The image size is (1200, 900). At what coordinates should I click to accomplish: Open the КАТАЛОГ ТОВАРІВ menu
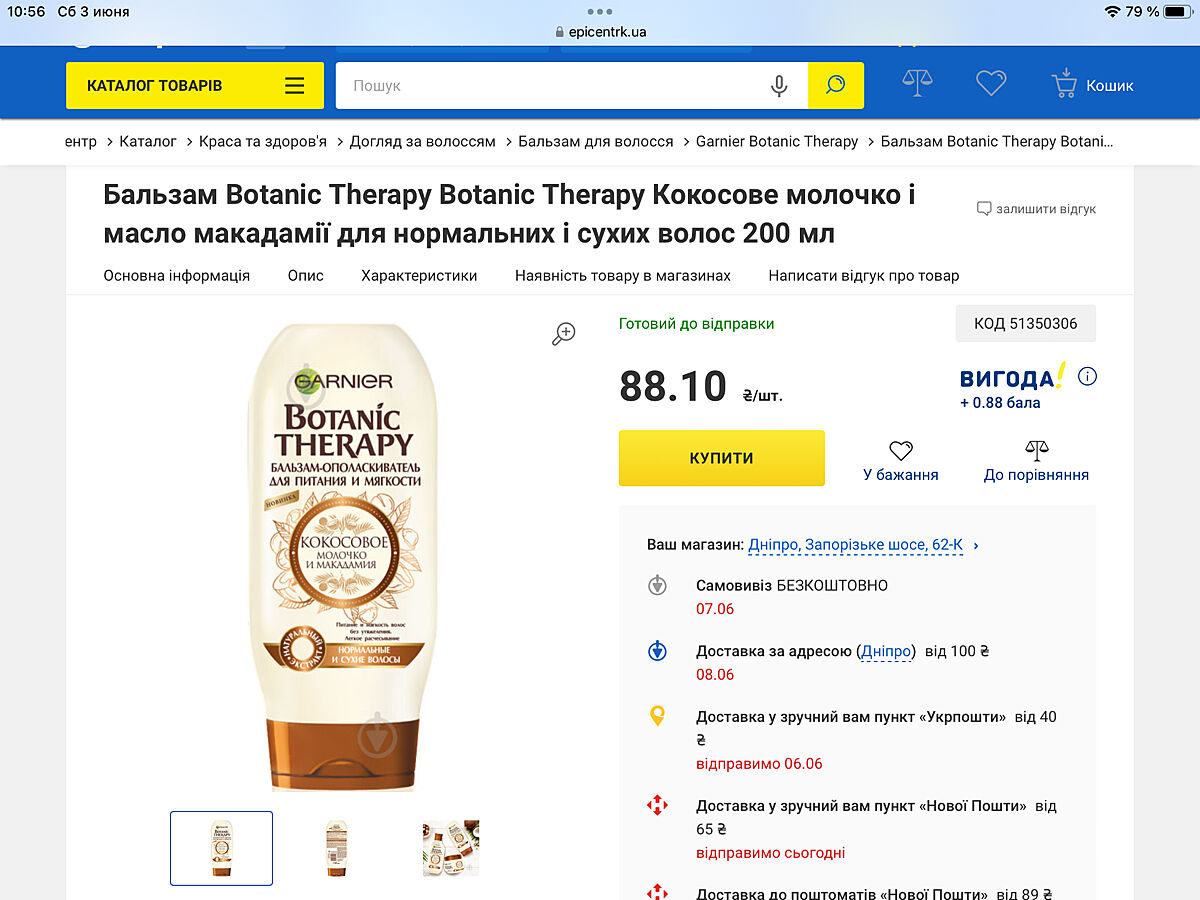(x=195, y=86)
